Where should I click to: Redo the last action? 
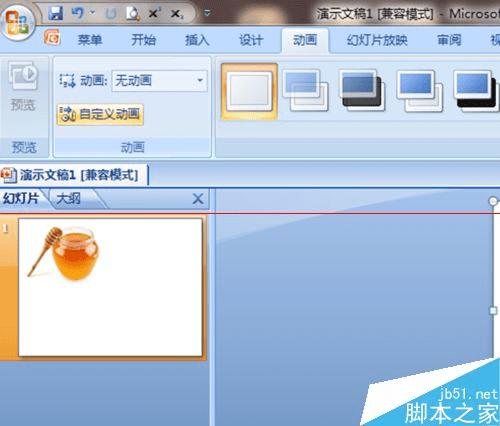click(111, 14)
